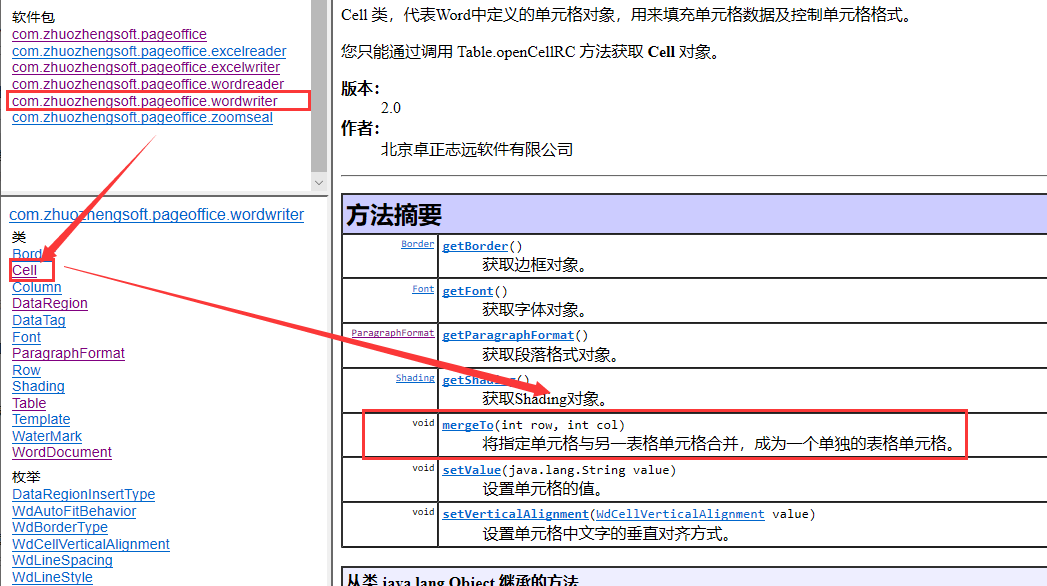Open the Table class link
This screenshot has width=1047, height=586.
29,403
